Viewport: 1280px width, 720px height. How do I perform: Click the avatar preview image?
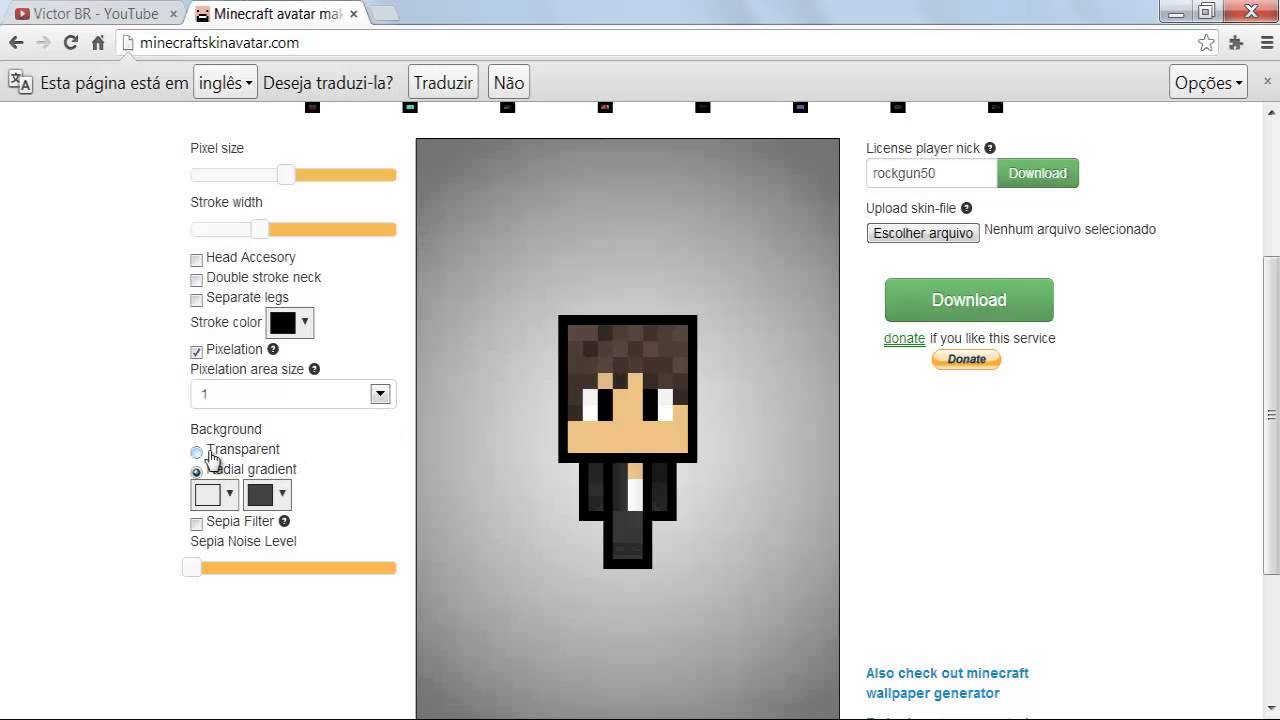(x=628, y=428)
